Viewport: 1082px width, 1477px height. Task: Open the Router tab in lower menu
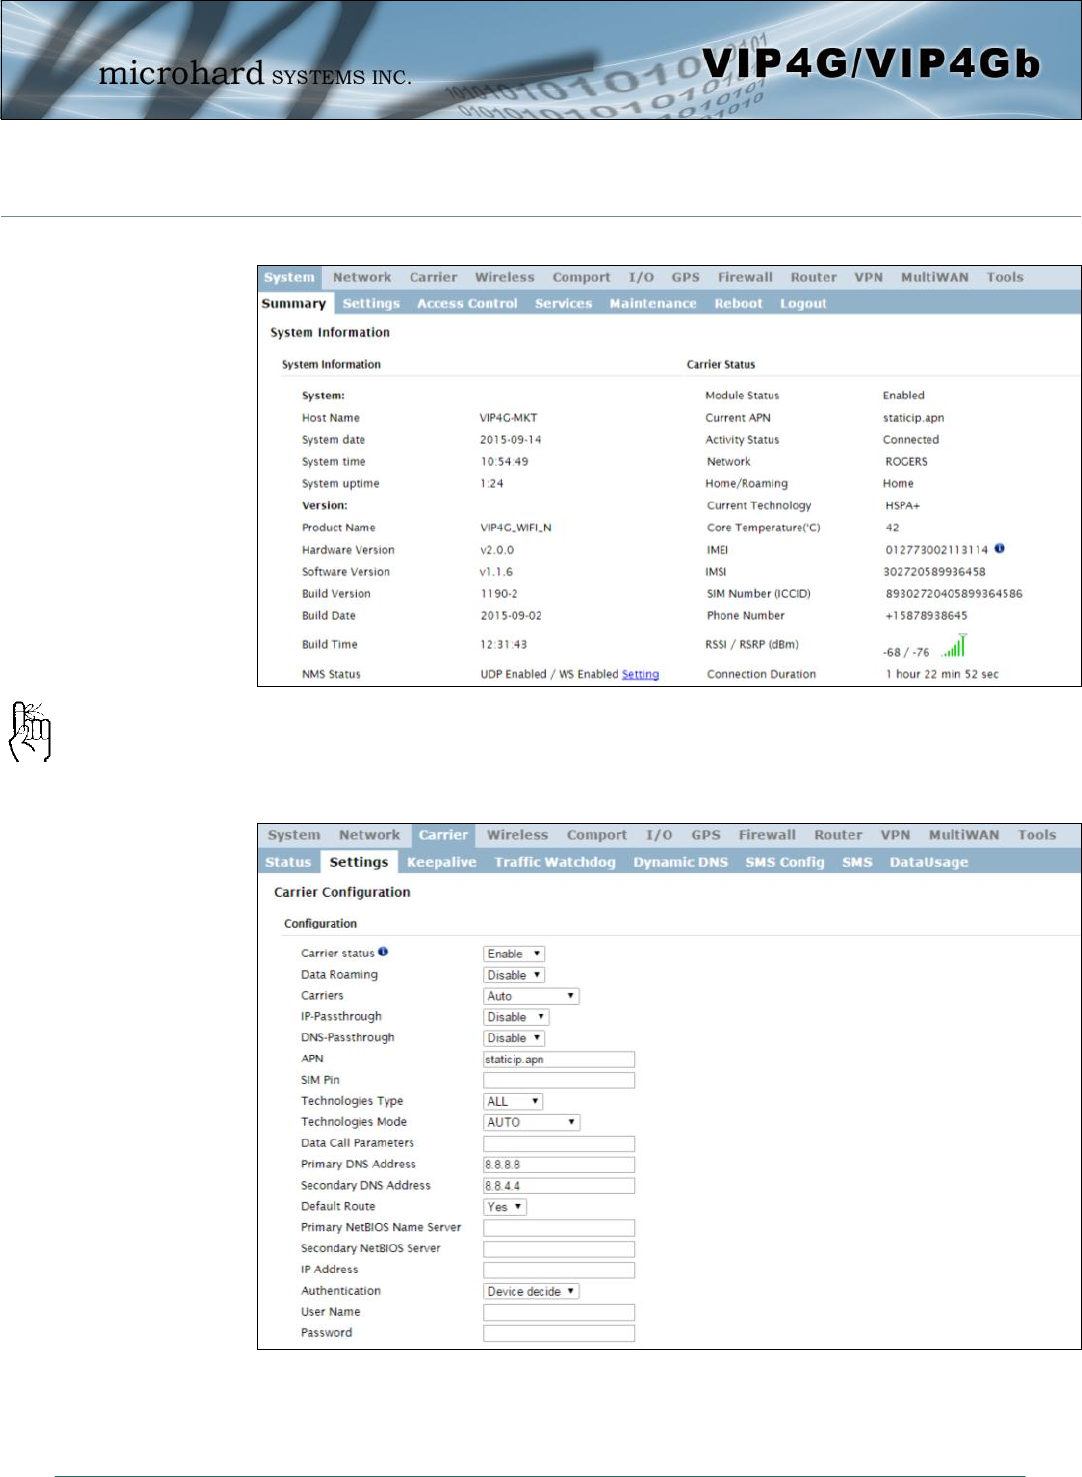[838, 835]
